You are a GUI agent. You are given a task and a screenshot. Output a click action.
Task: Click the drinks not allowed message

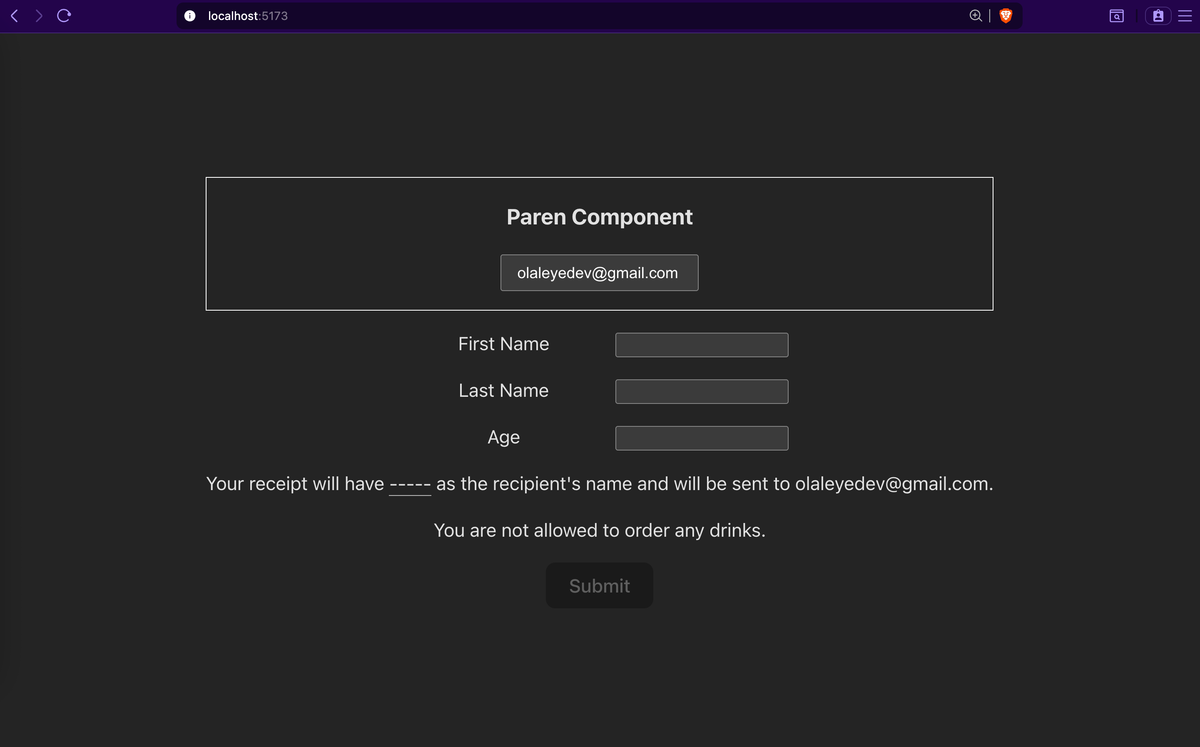pos(599,530)
